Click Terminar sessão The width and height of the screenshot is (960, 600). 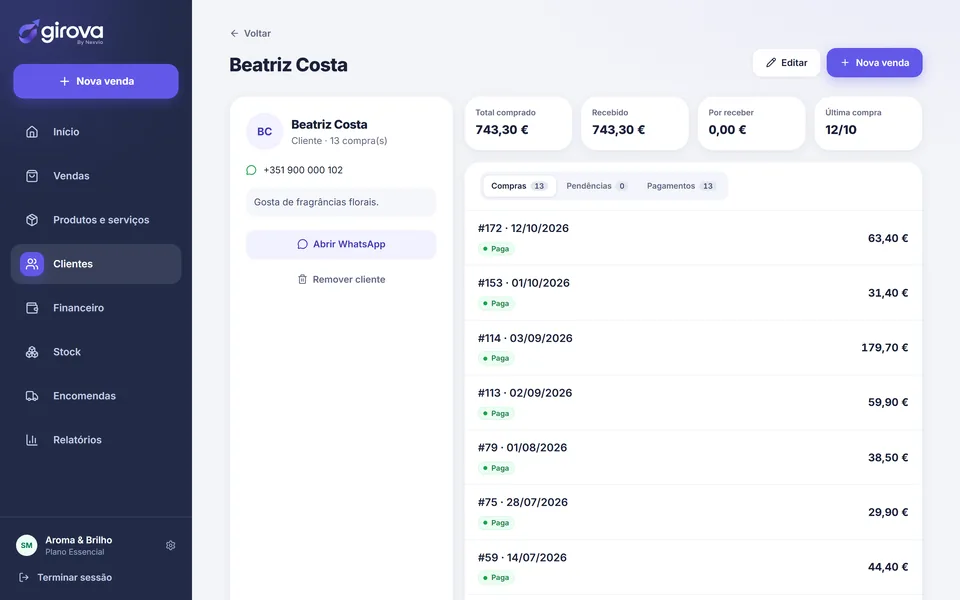(66, 577)
